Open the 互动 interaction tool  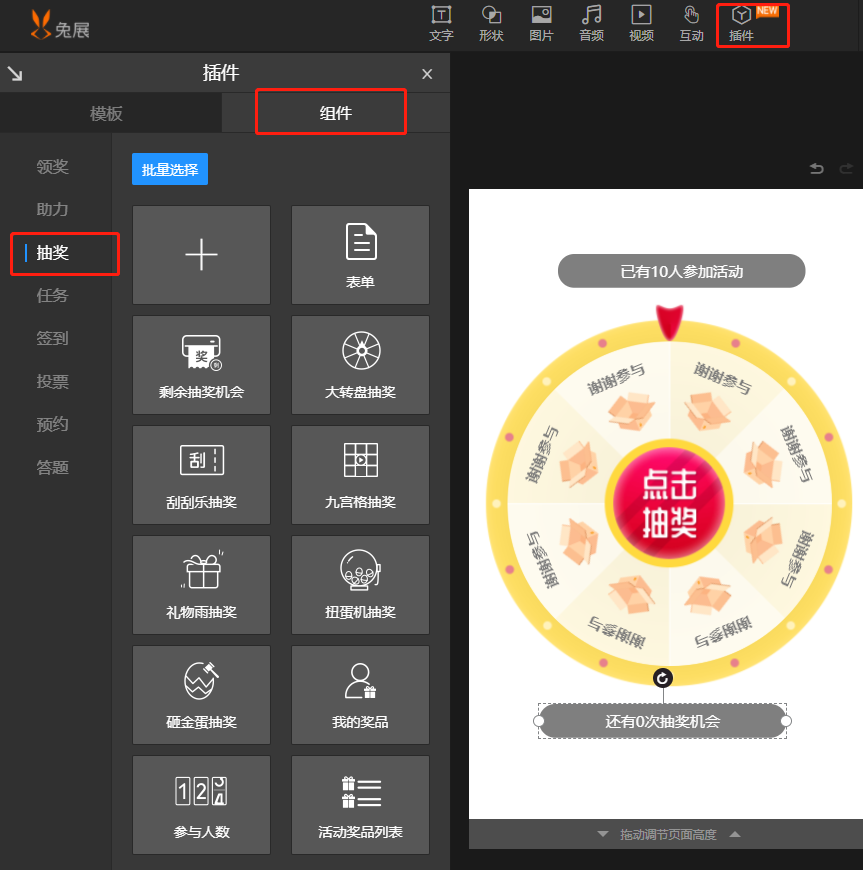[x=691, y=24]
